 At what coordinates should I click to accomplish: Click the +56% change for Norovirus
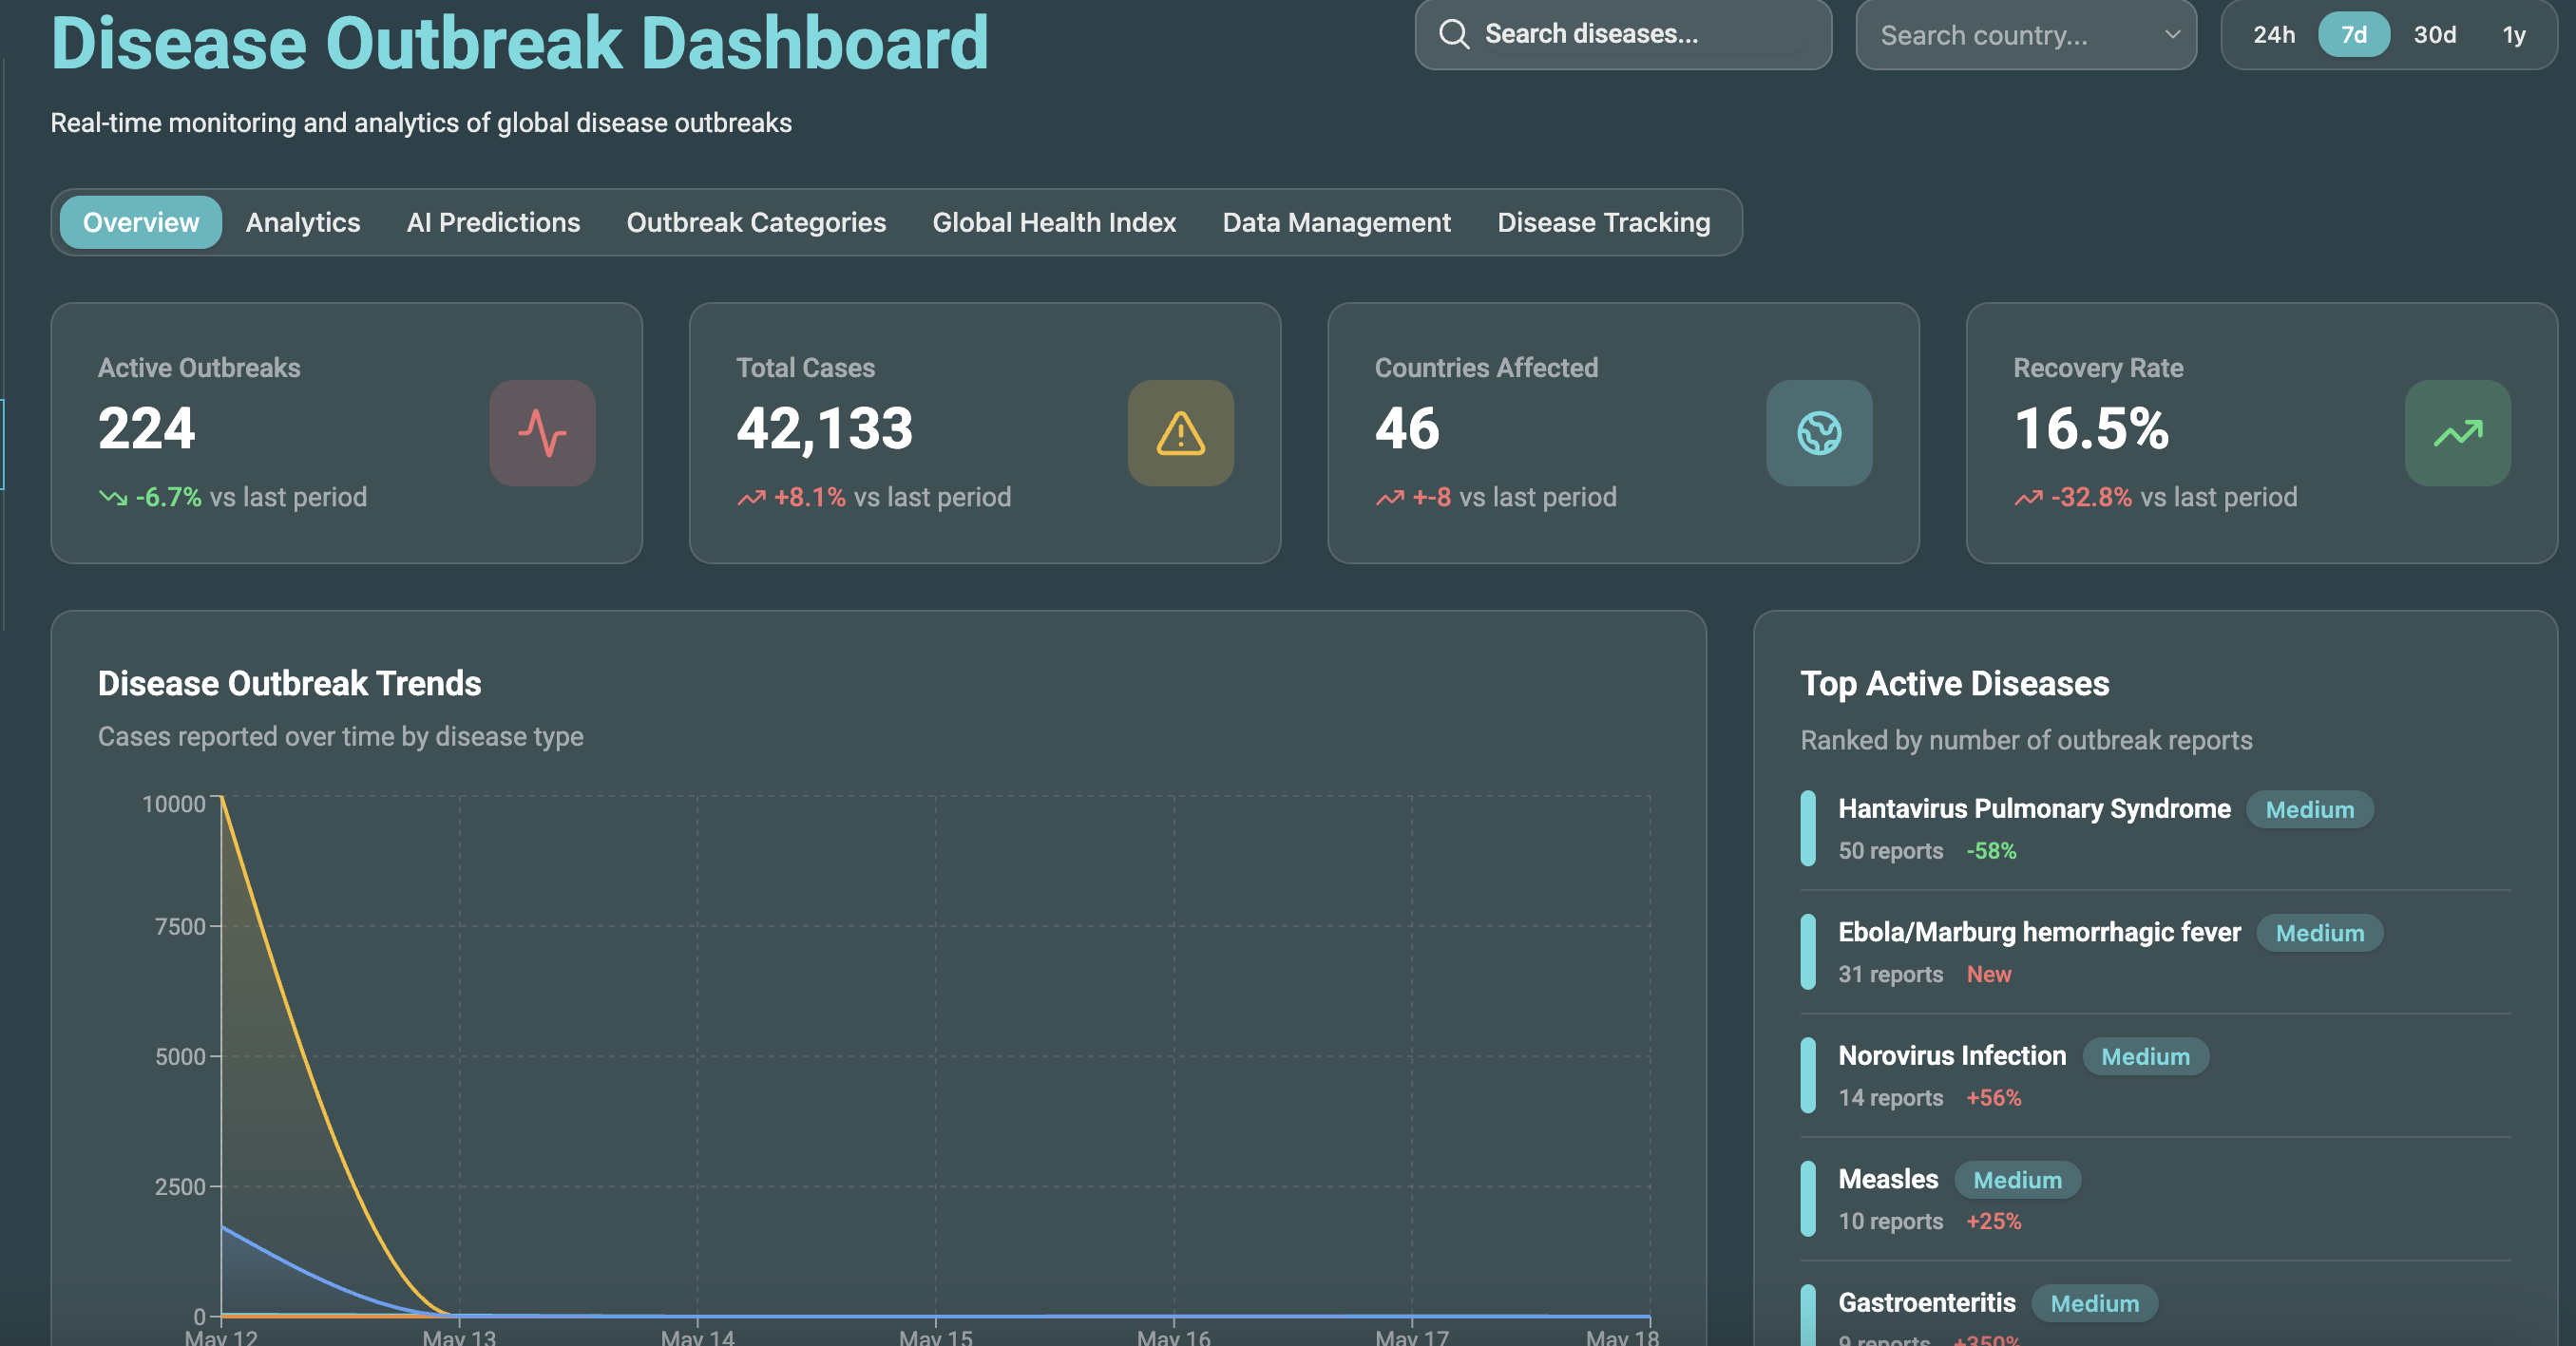pos(1993,1098)
